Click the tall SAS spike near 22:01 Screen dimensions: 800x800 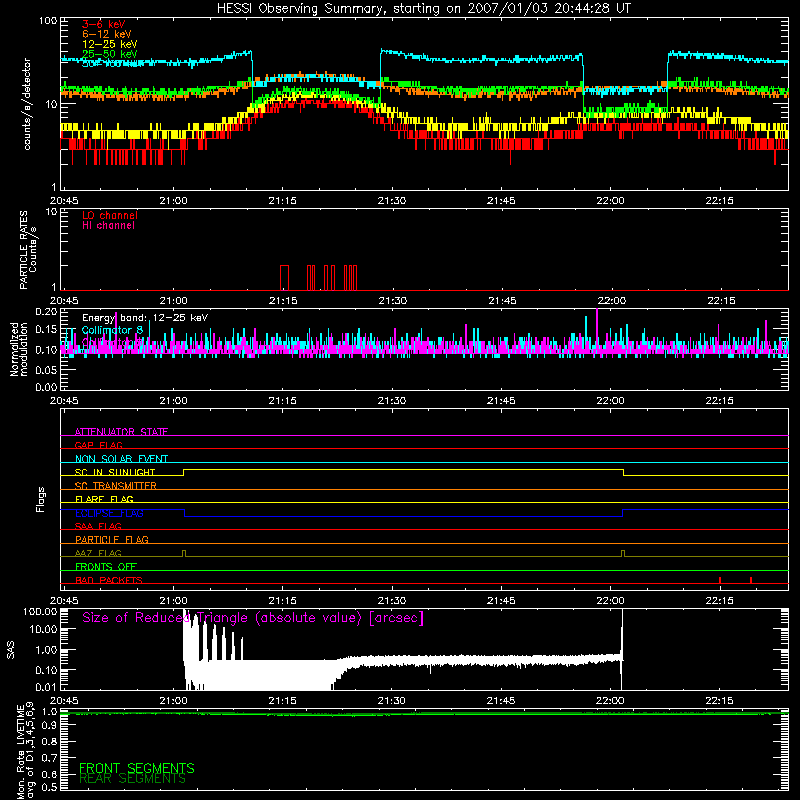point(622,649)
